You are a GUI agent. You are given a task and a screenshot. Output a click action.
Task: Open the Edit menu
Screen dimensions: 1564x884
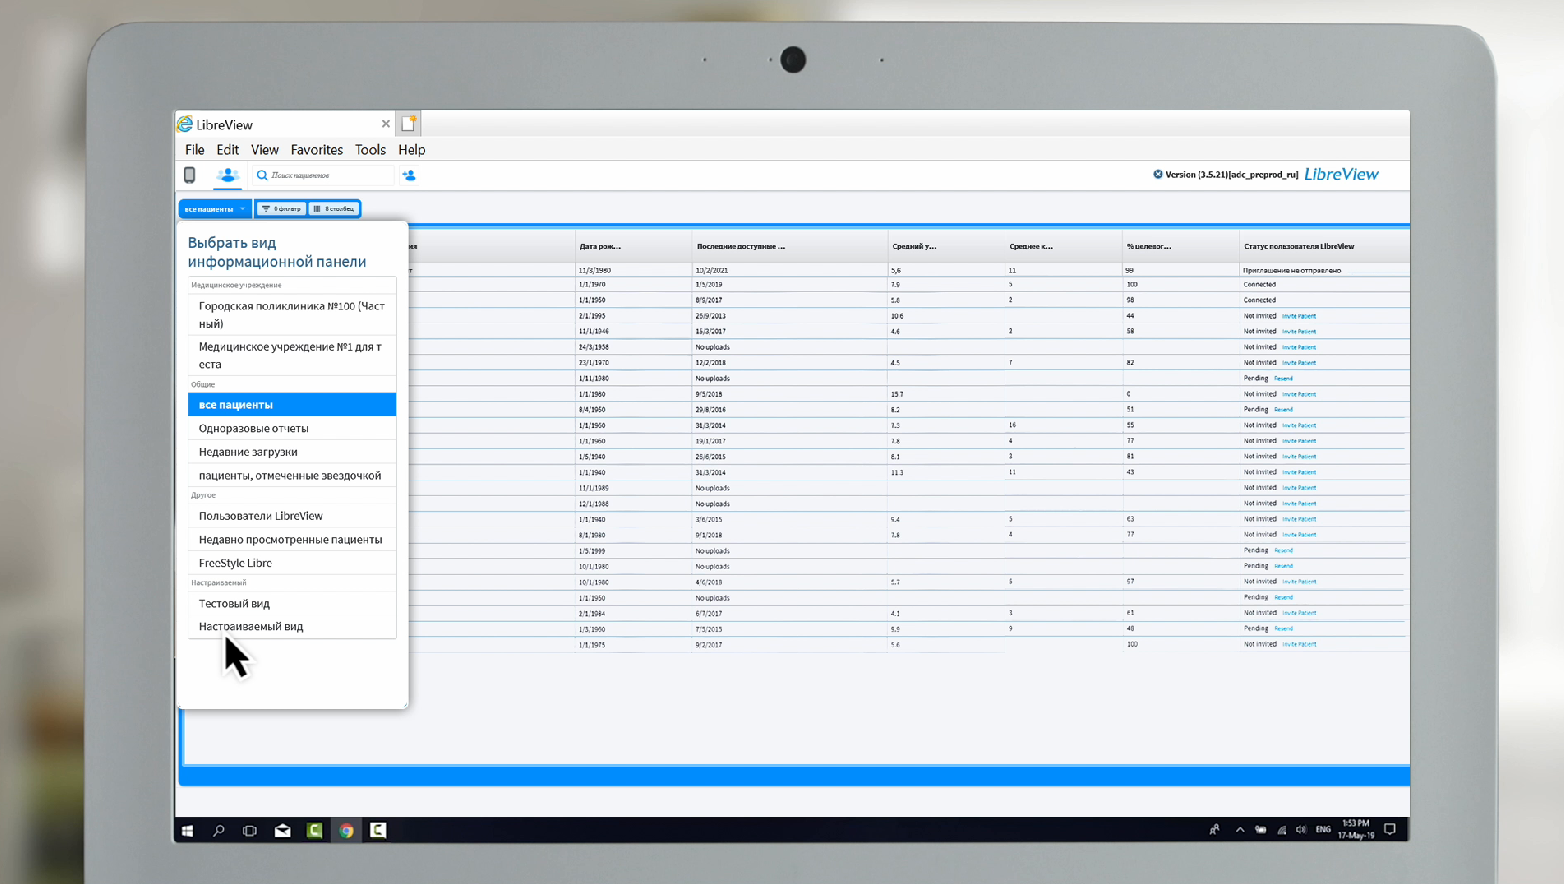pos(228,150)
